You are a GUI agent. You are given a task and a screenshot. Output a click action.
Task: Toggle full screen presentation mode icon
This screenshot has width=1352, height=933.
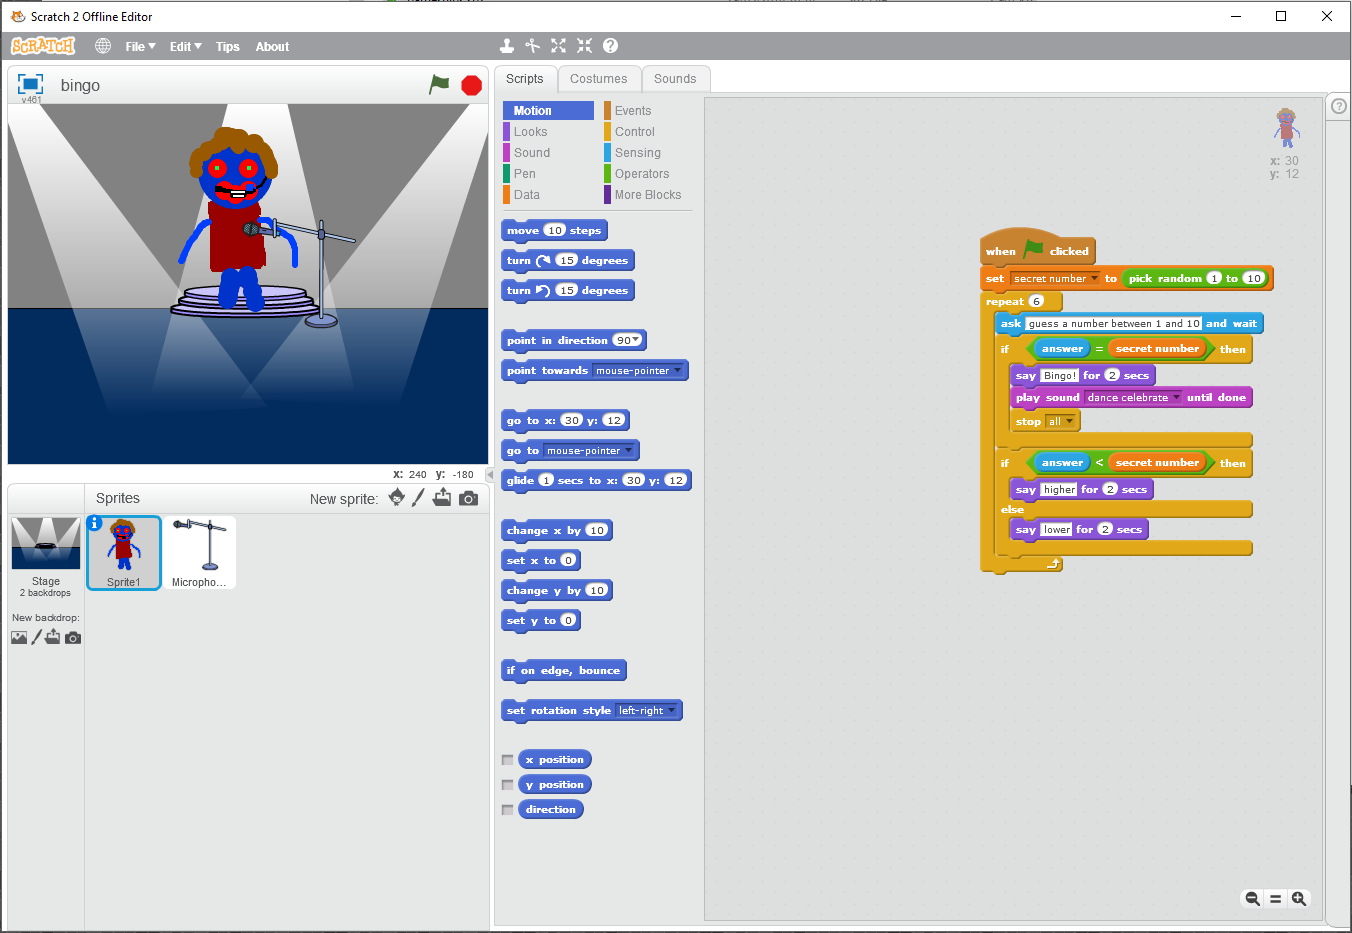click(30, 84)
